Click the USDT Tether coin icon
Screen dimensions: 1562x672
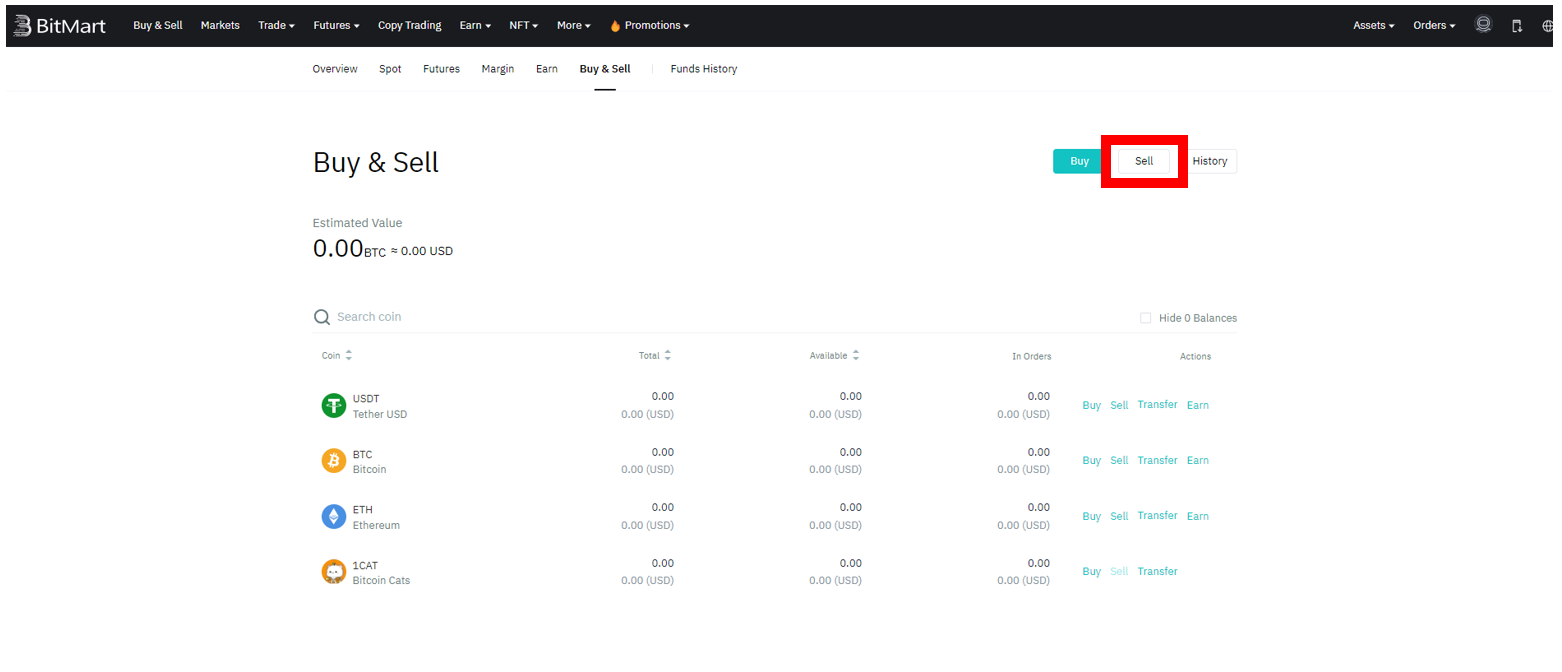(x=333, y=405)
